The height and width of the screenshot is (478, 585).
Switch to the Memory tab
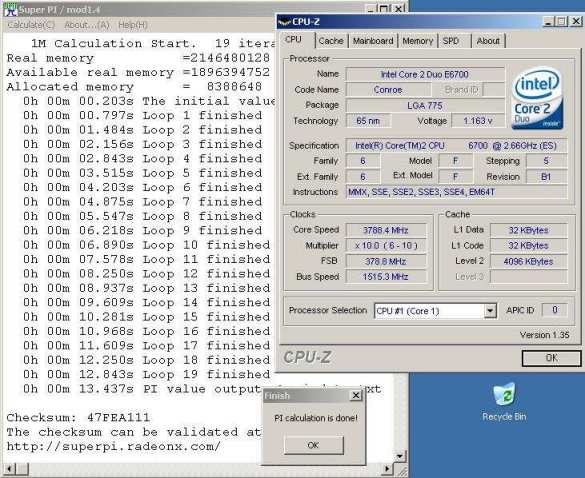417,41
